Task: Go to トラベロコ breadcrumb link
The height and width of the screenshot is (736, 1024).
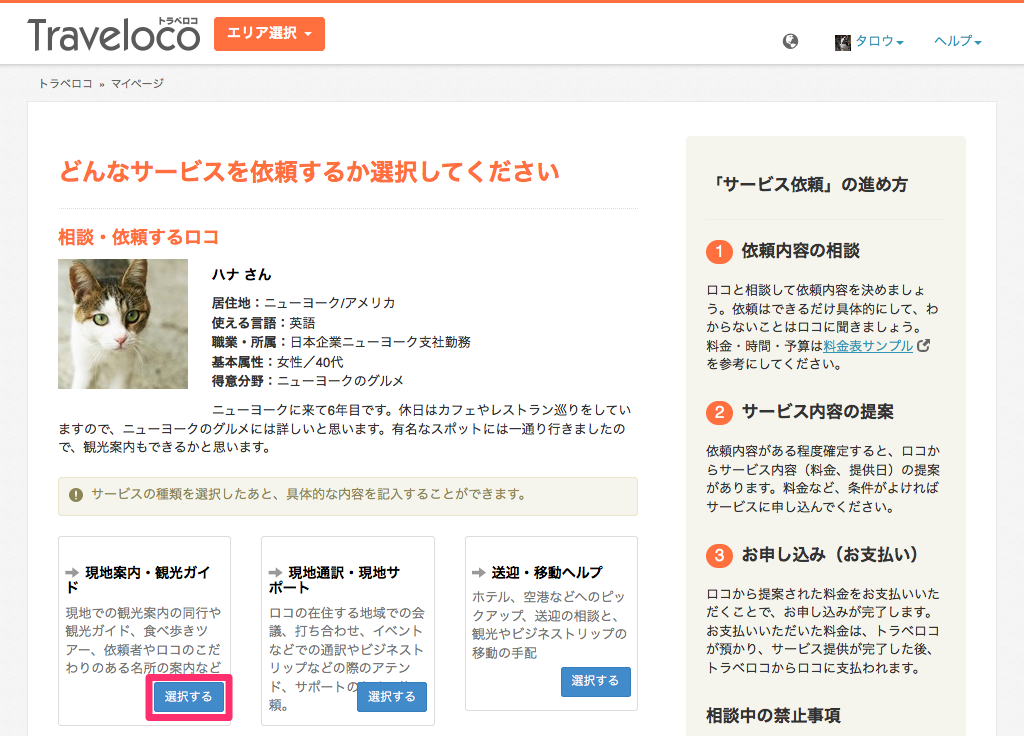Action: click(65, 84)
